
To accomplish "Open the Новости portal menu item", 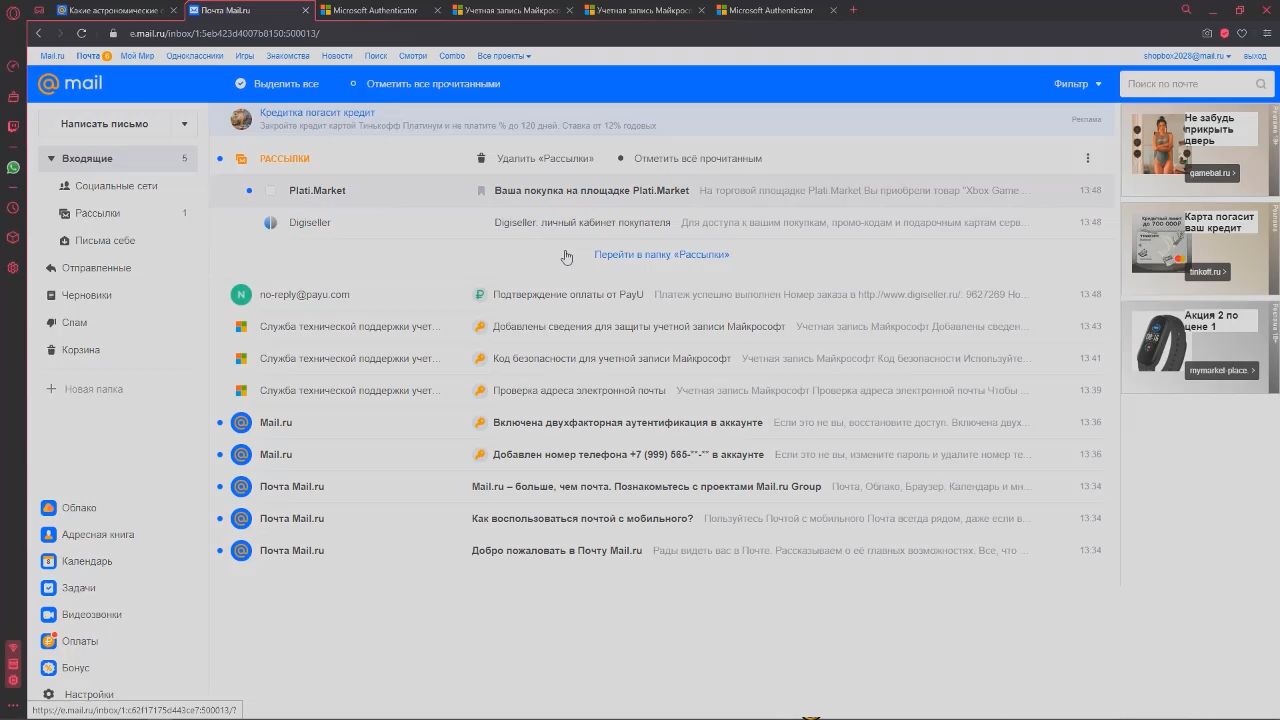I will coord(337,56).
